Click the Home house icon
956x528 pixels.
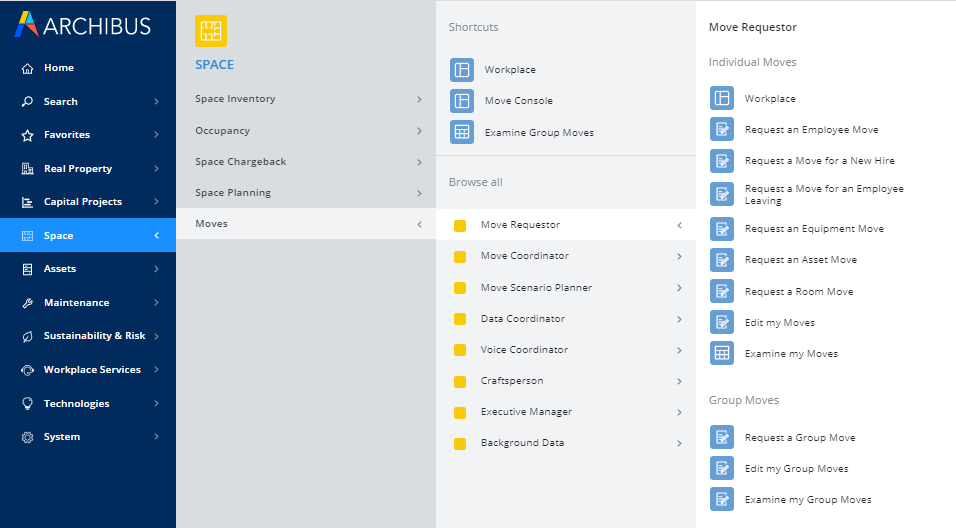coord(27,68)
